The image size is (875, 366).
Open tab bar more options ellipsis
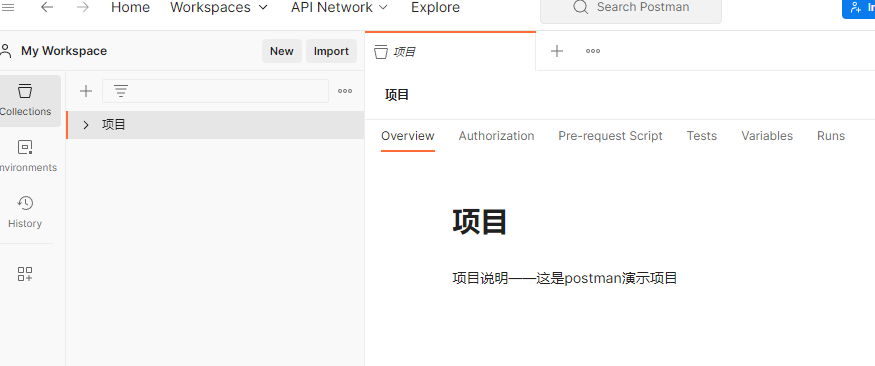click(x=593, y=51)
